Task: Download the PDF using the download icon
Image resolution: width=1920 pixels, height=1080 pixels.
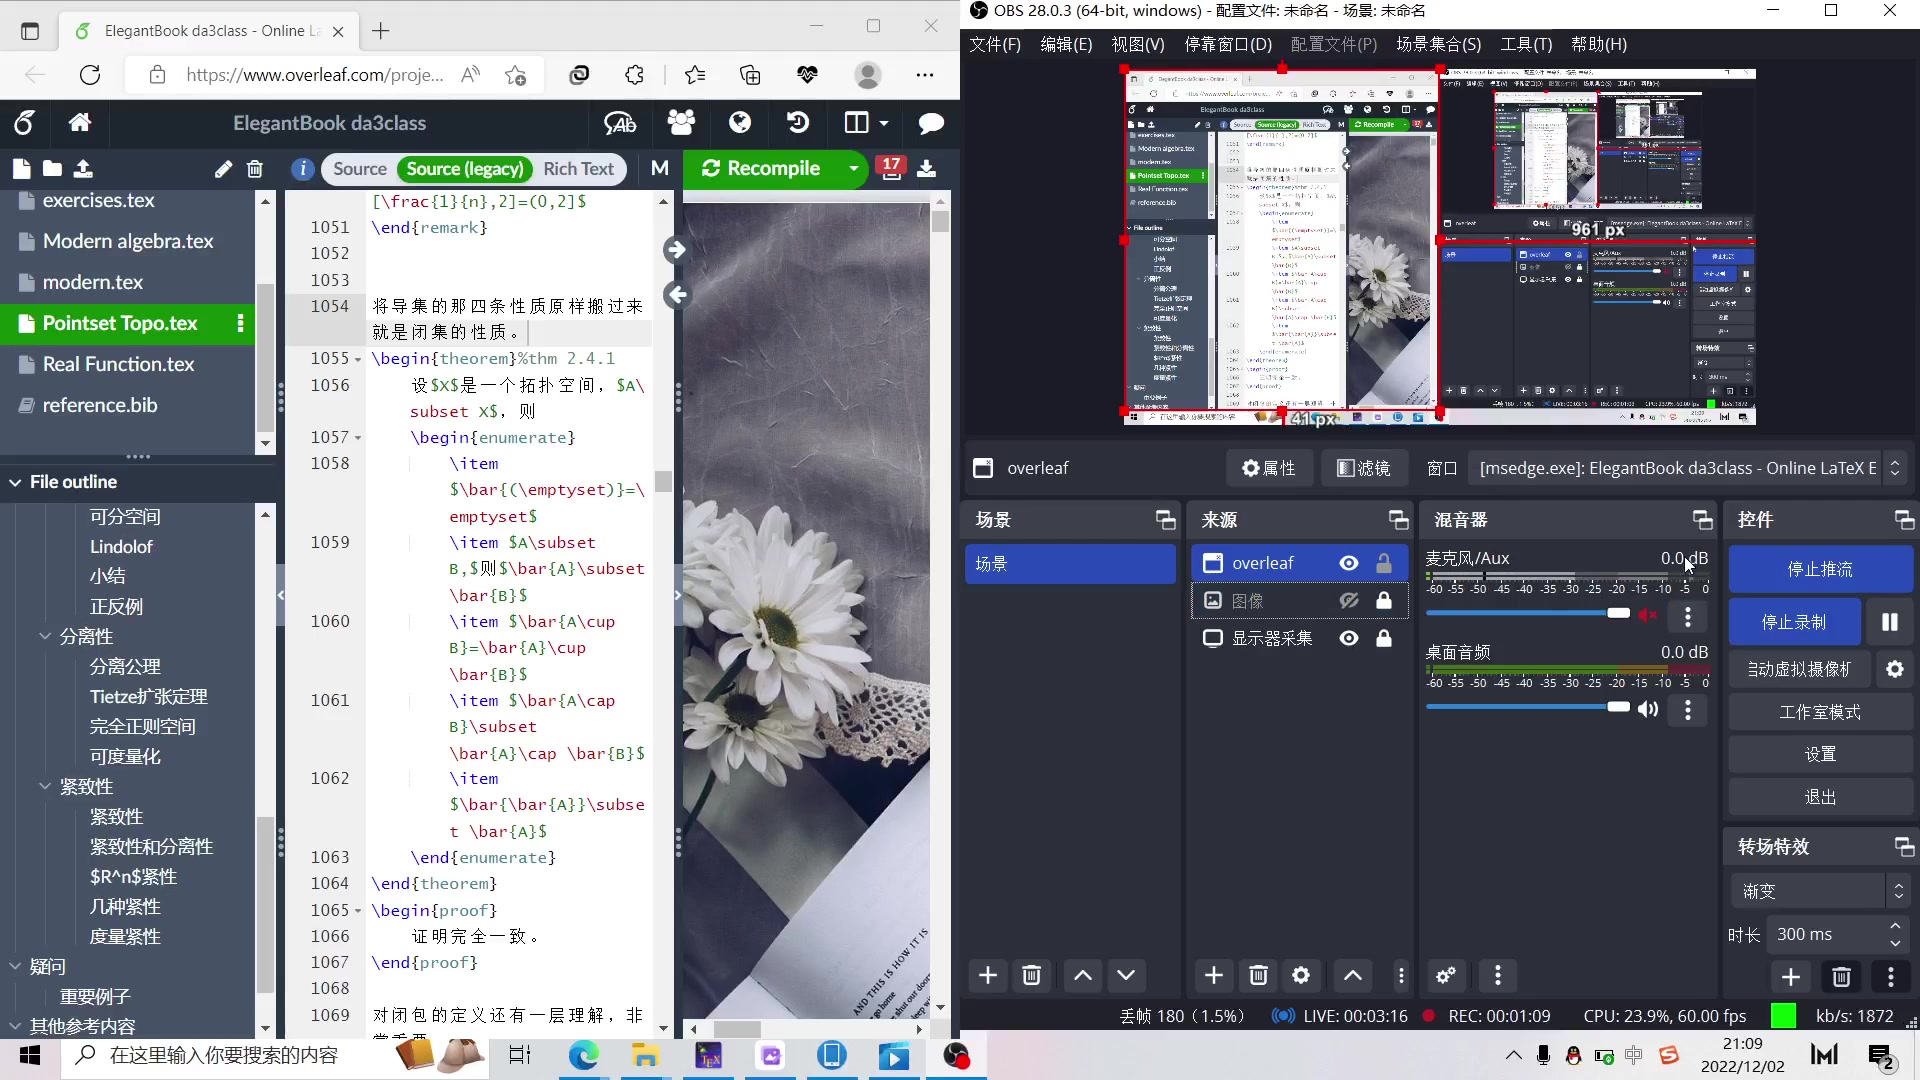Action: (x=927, y=168)
